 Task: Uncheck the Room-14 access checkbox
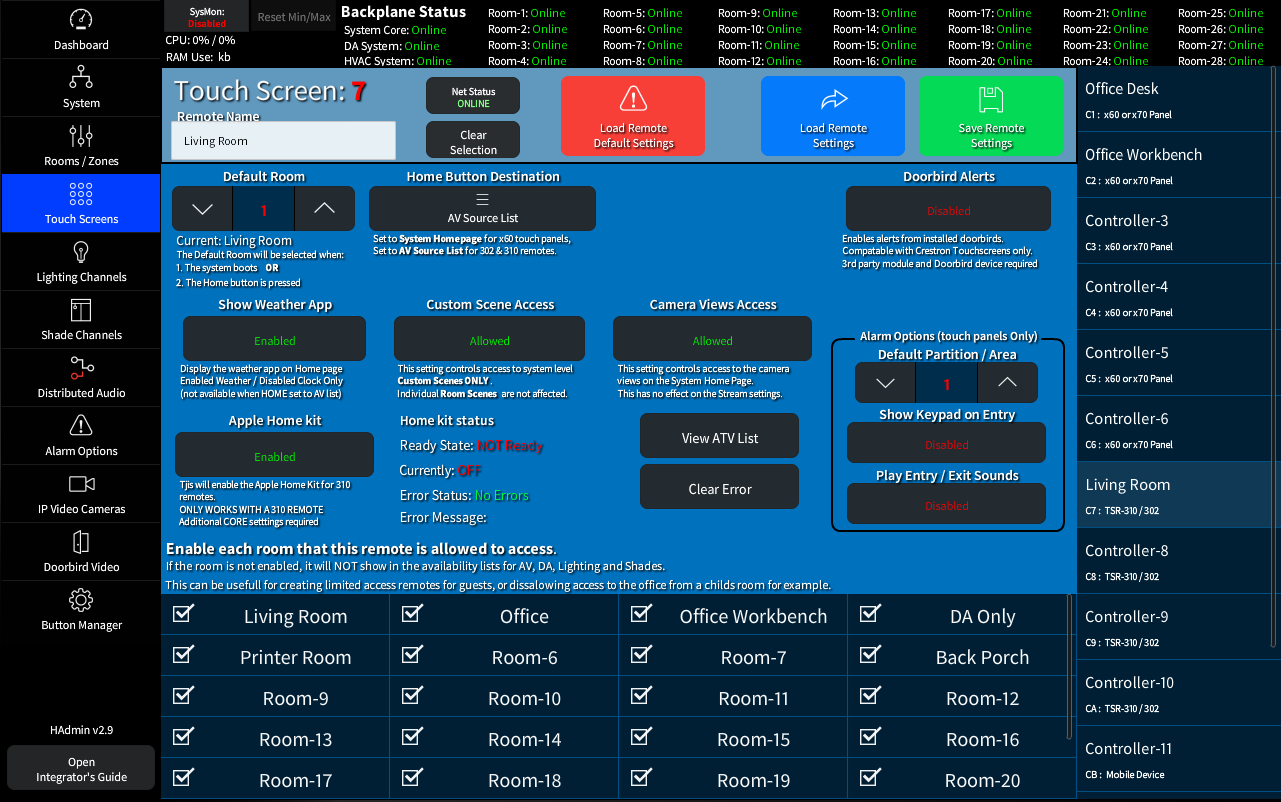click(412, 737)
